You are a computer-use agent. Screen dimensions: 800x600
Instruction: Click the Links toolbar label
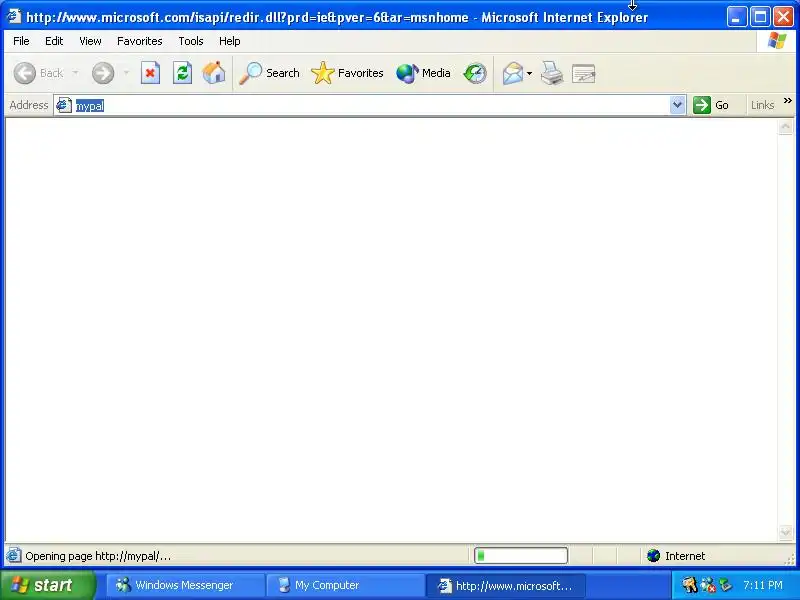point(762,105)
